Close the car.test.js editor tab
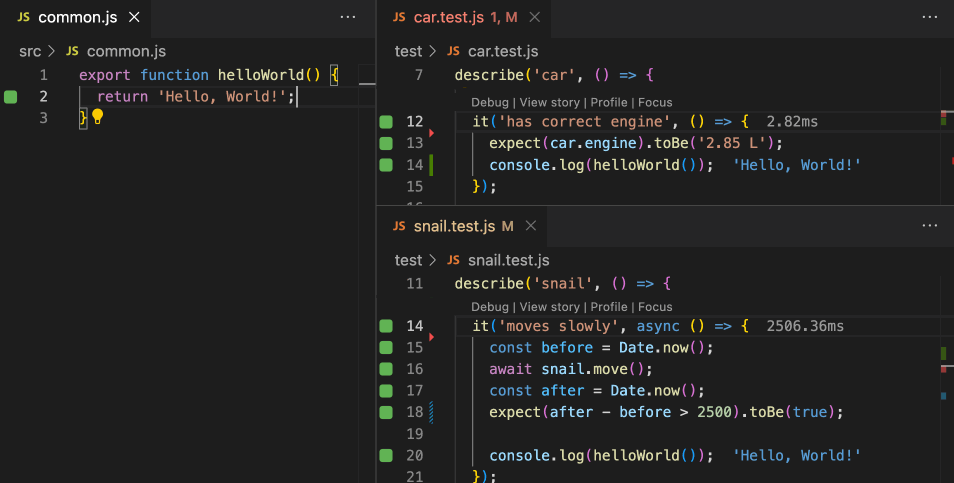Viewport: 954px width, 483px height. (534, 17)
